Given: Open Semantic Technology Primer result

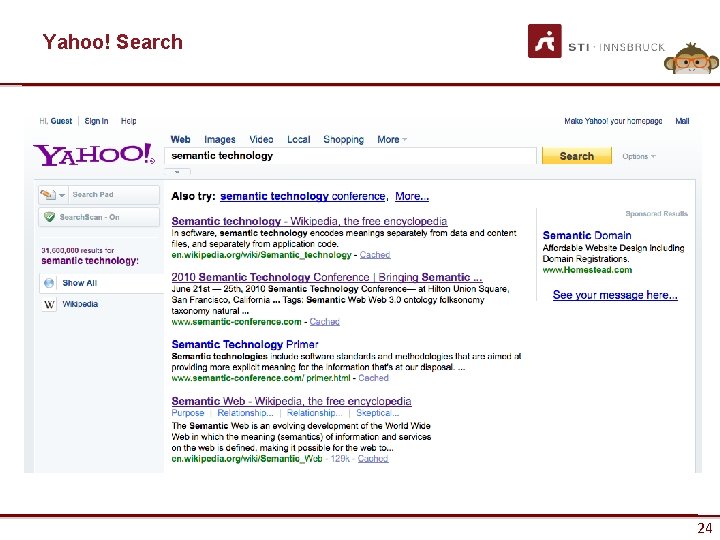Looking at the screenshot, I should 245,344.
